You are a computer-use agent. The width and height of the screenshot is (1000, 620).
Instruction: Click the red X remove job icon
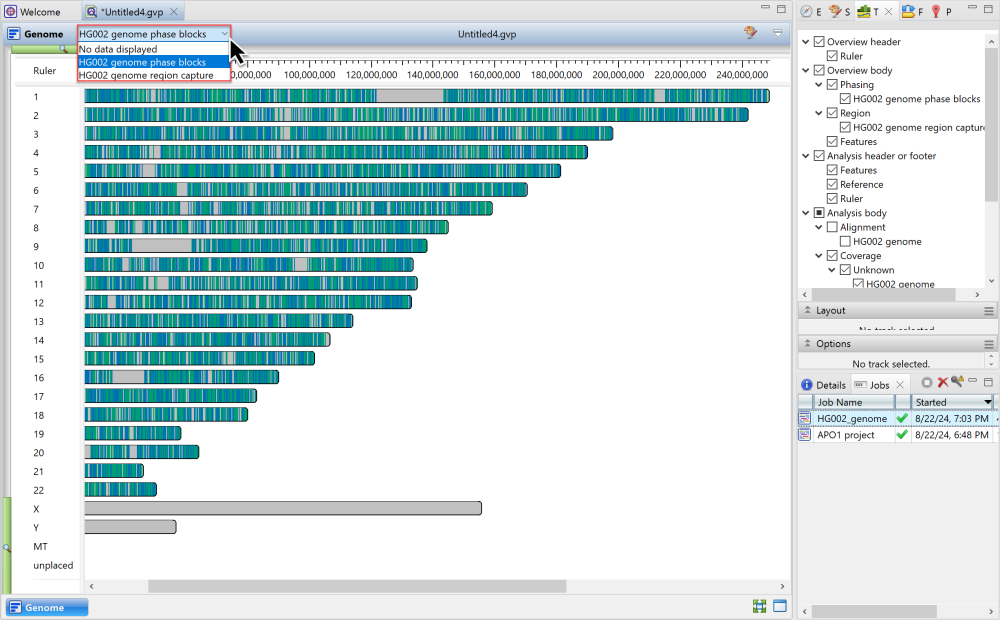(x=943, y=383)
